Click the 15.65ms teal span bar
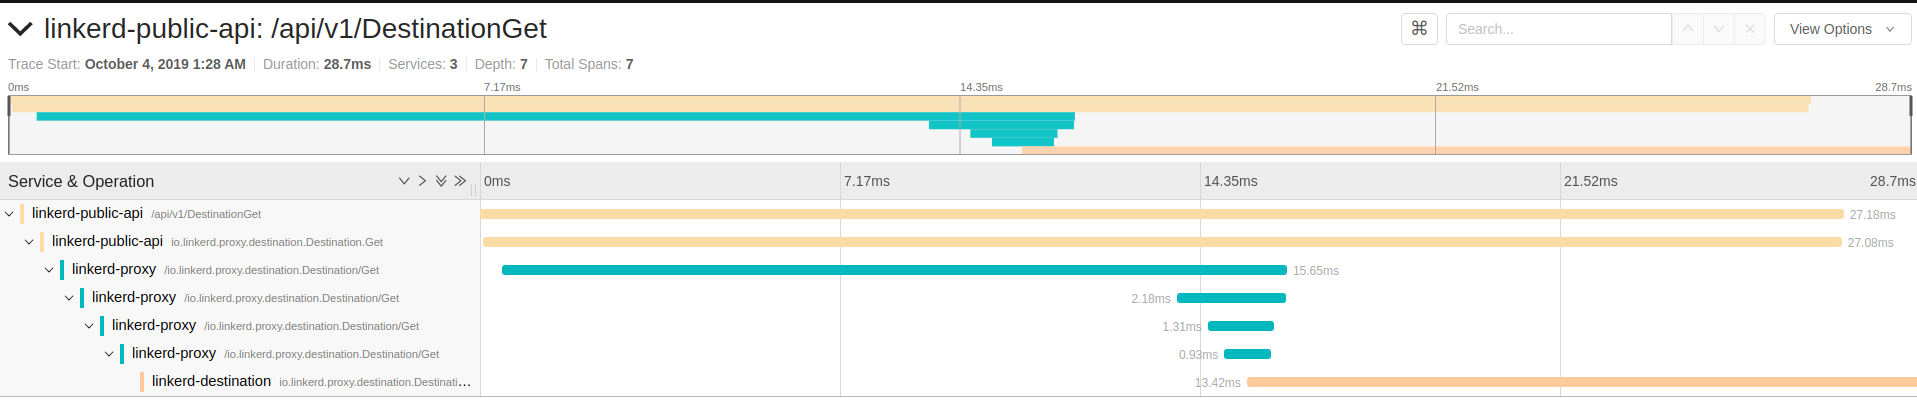Screen dimensions: 1917x403 coord(894,270)
